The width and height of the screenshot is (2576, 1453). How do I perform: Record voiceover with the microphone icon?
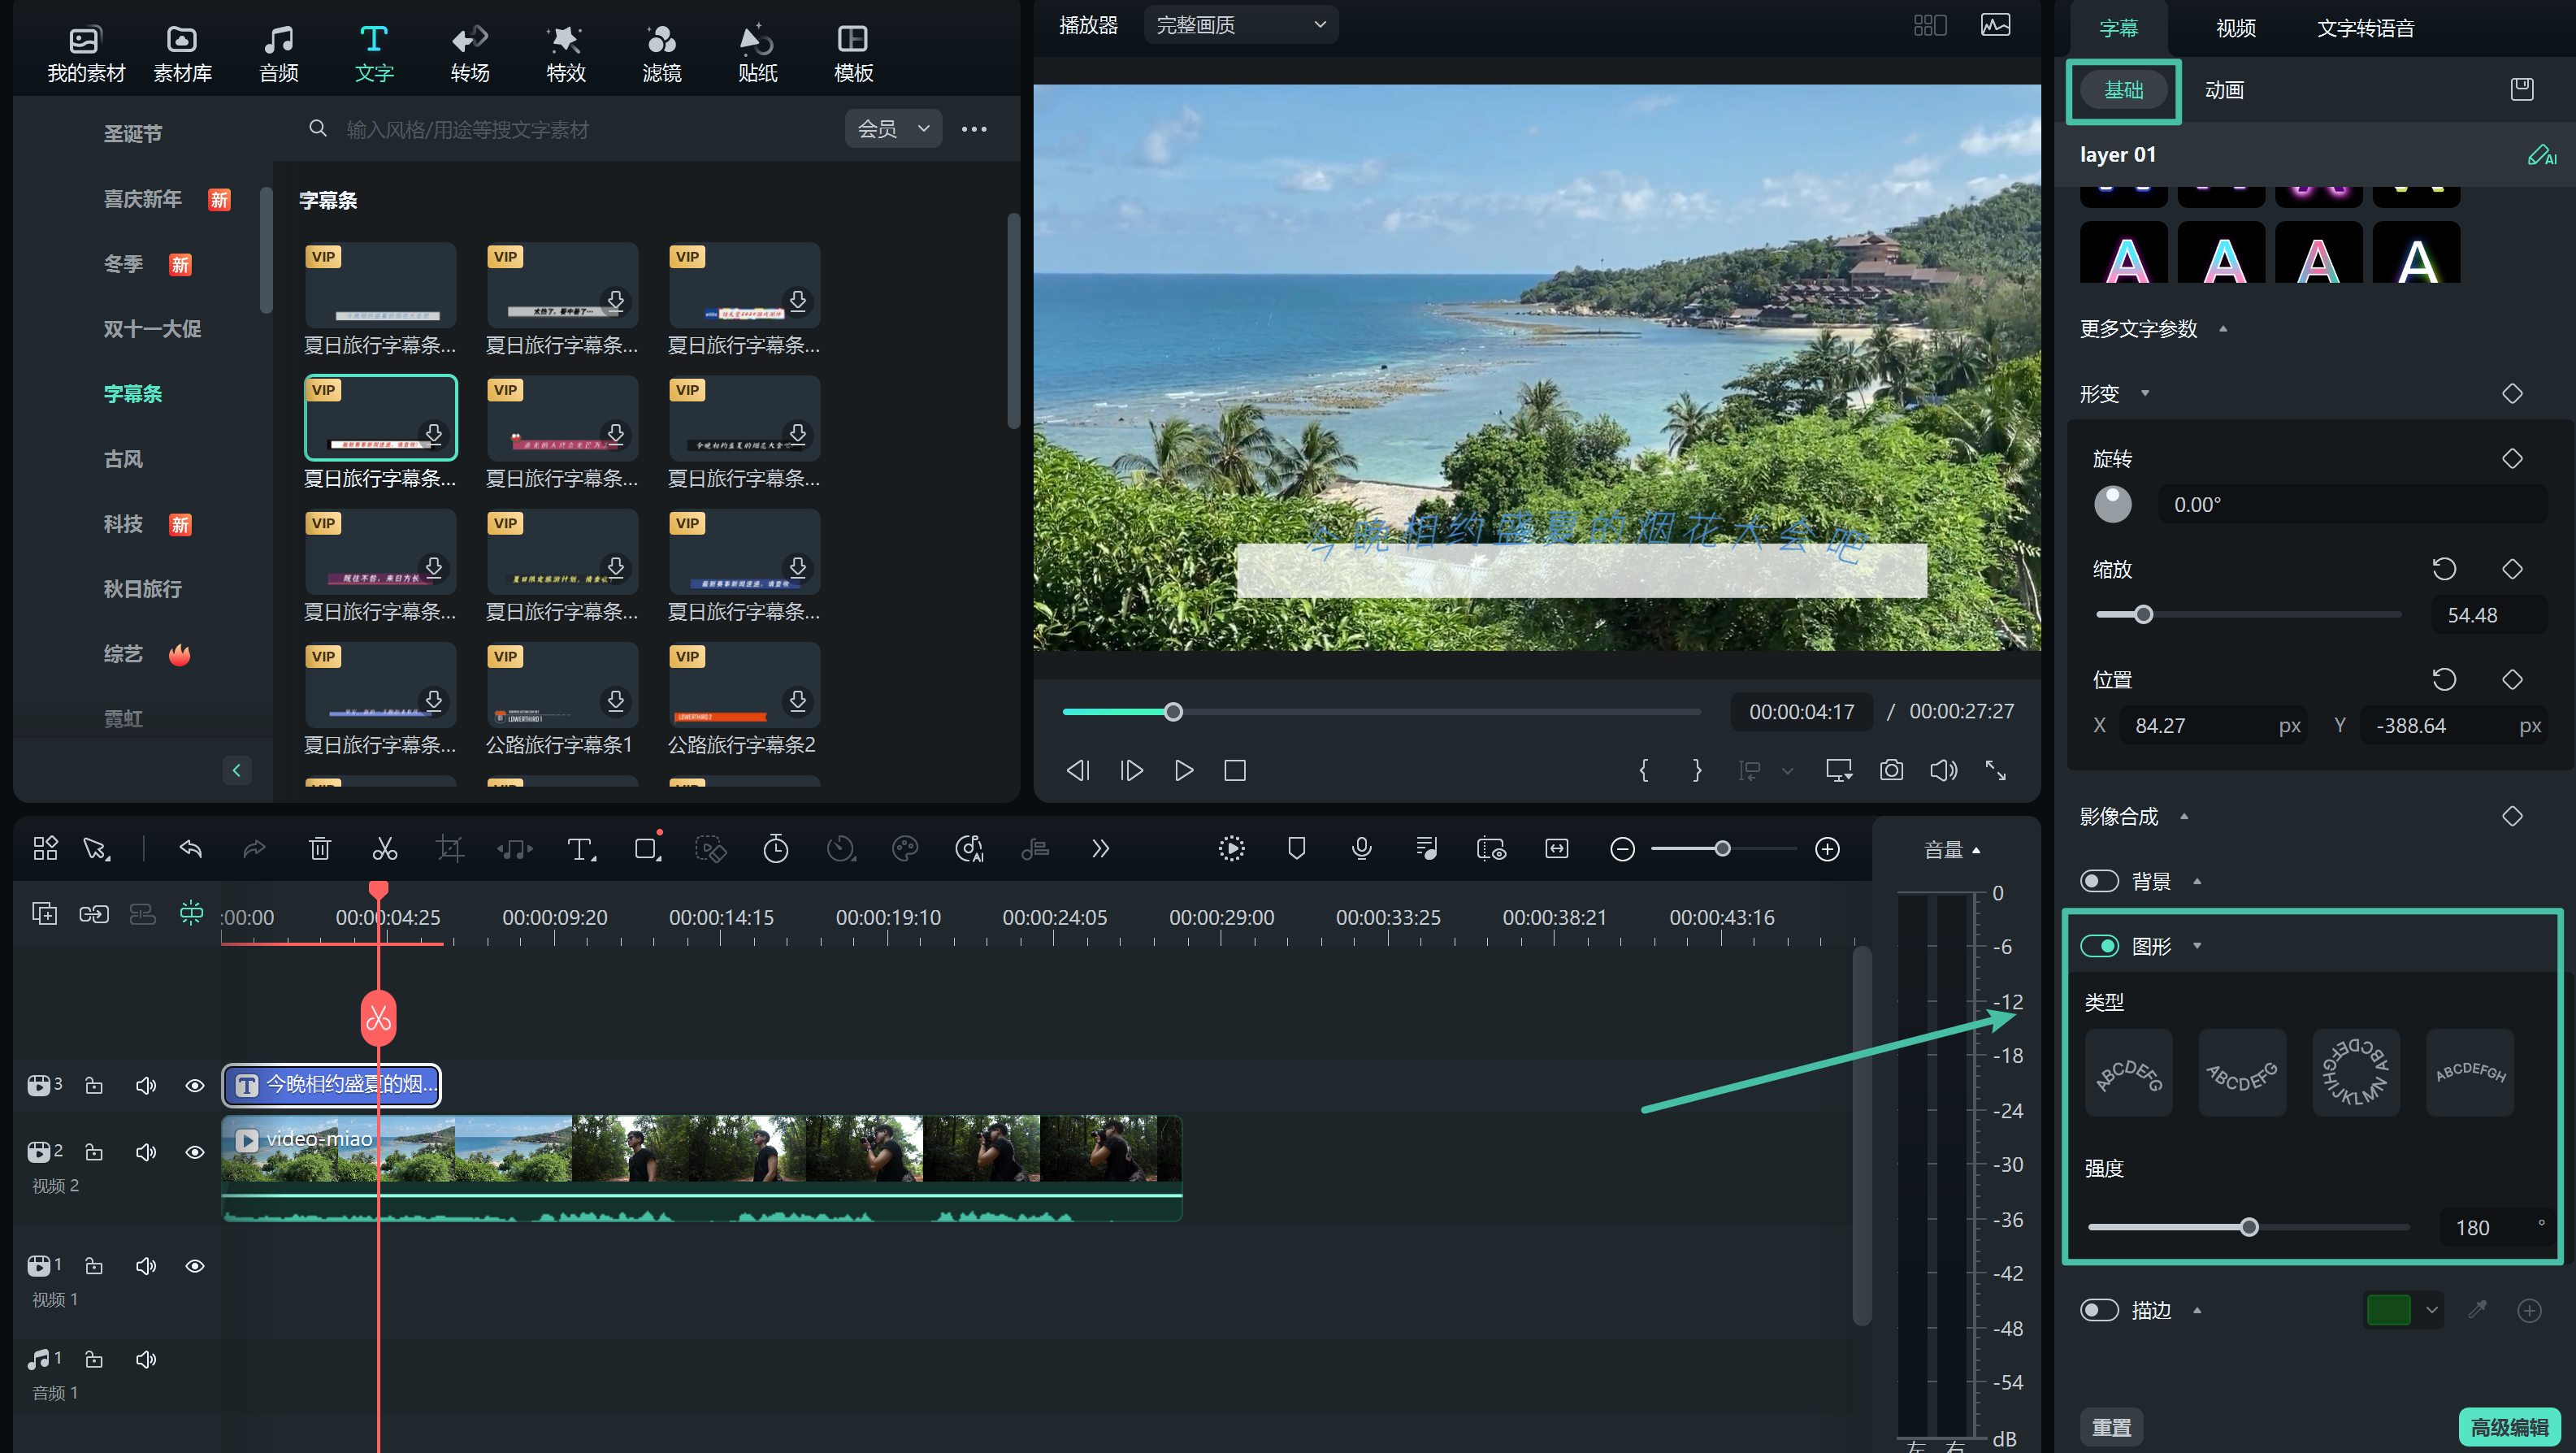(1361, 849)
